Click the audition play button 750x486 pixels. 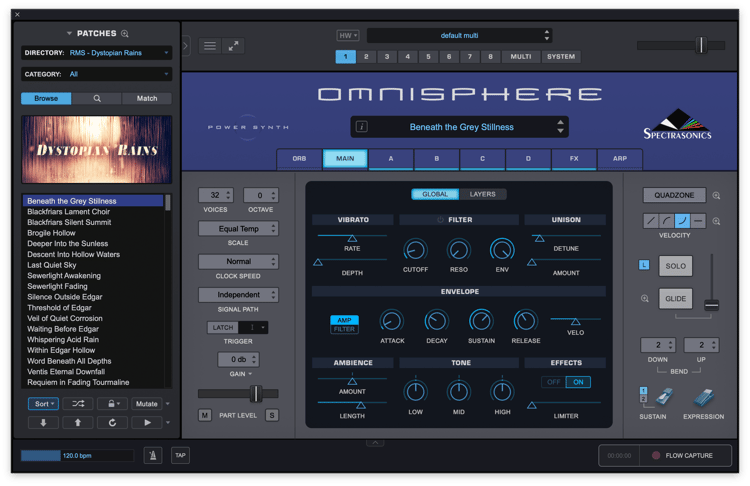pyautogui.click(x=147, y=422)
